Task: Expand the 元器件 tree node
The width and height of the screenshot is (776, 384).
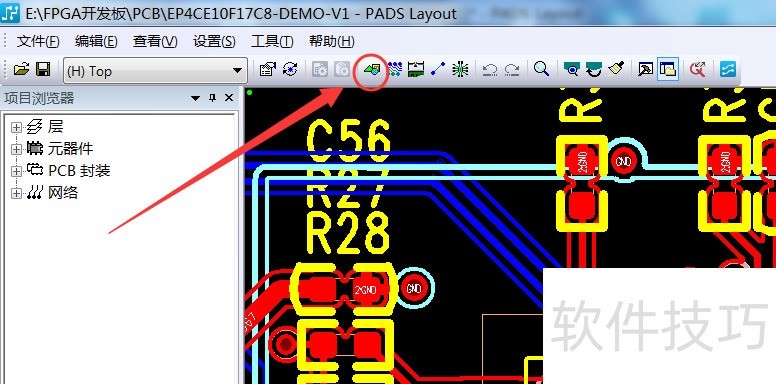Action: pyautogui.click(x=16, y=149)
